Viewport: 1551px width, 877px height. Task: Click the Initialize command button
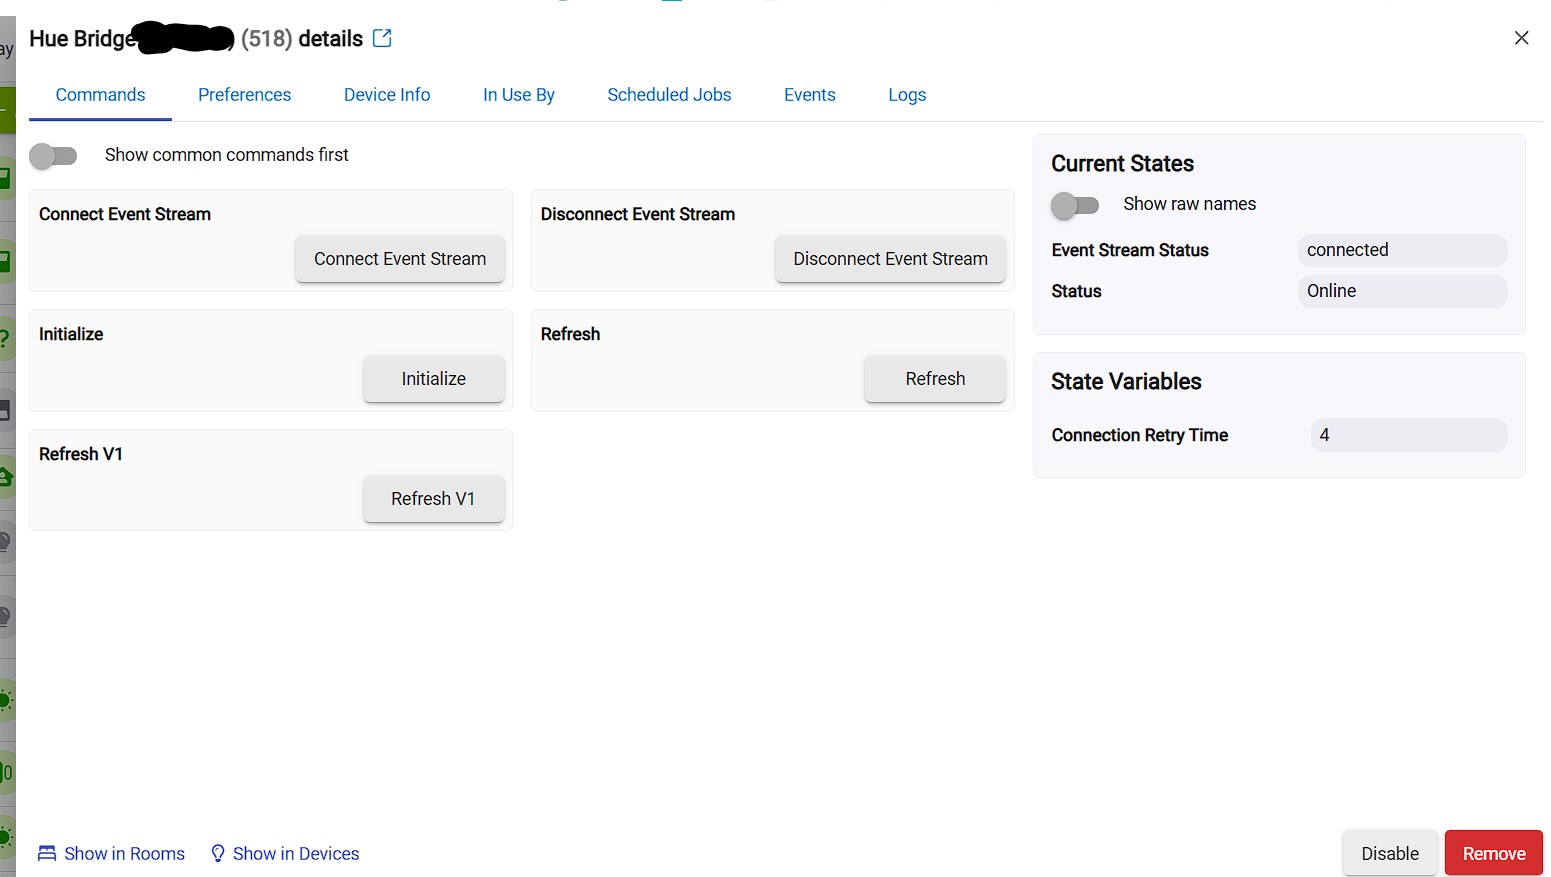click(433, 379)
